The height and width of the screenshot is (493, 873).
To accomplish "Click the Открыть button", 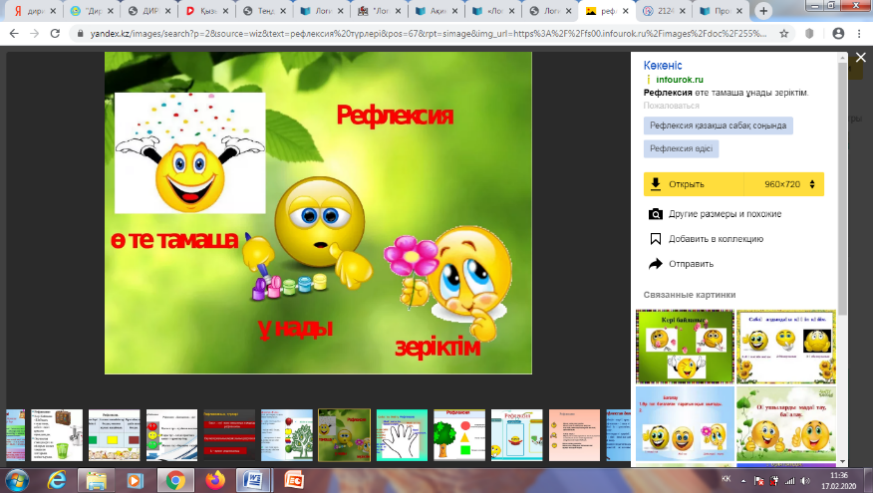I will (694, 184).
